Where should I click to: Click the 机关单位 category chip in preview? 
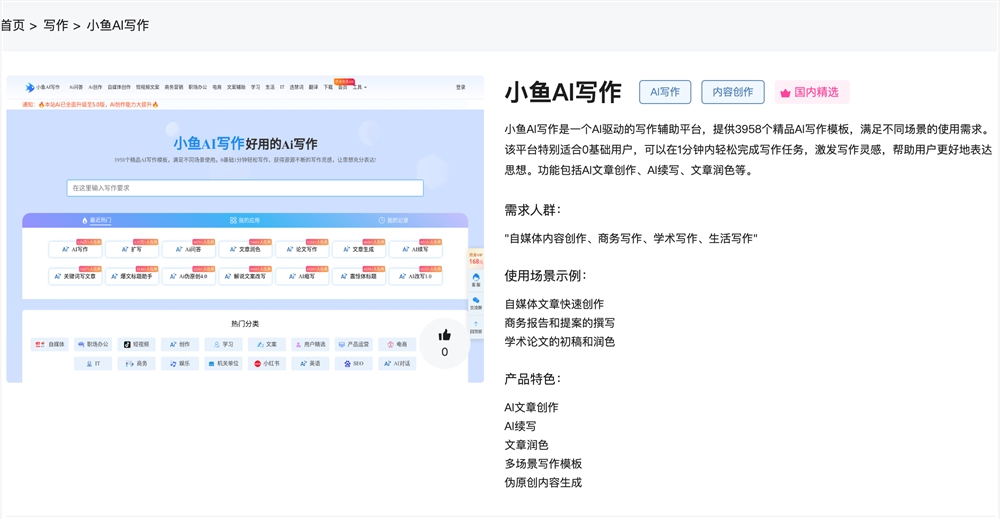[x=223, y=363]
